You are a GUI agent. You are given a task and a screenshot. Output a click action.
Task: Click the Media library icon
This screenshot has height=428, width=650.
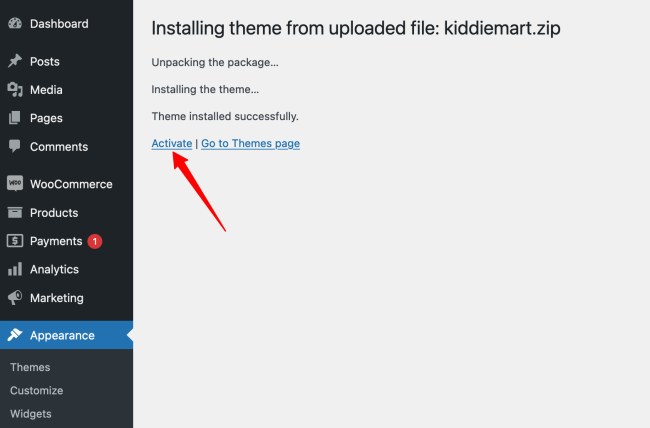pyautogui.click(x=15, y=90)
